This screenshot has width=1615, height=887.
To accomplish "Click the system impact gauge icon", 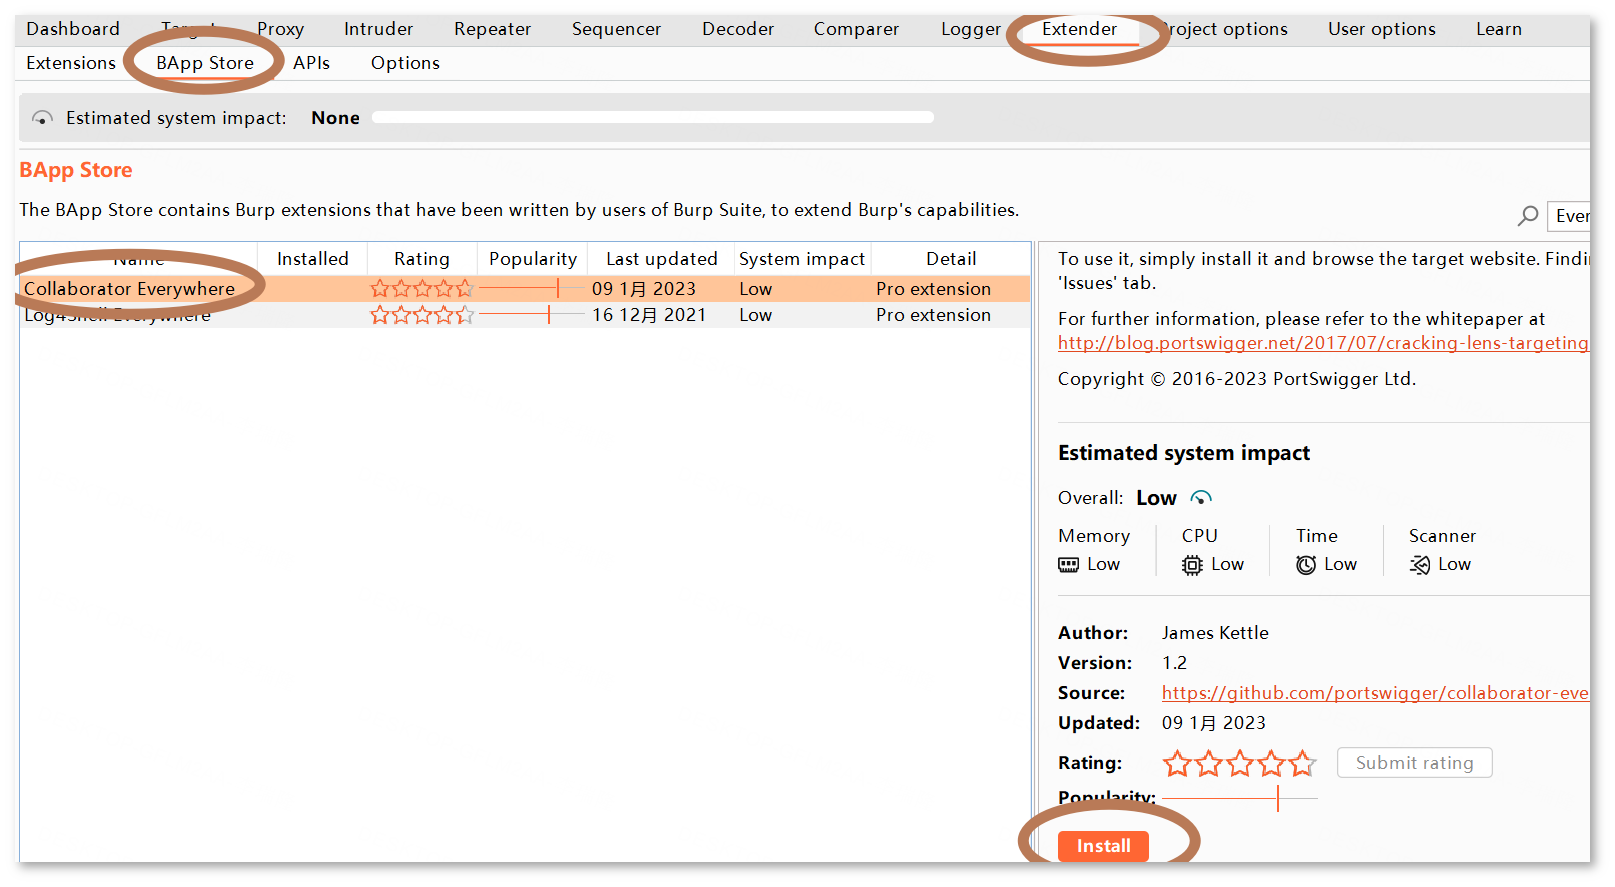I will 42,118.
